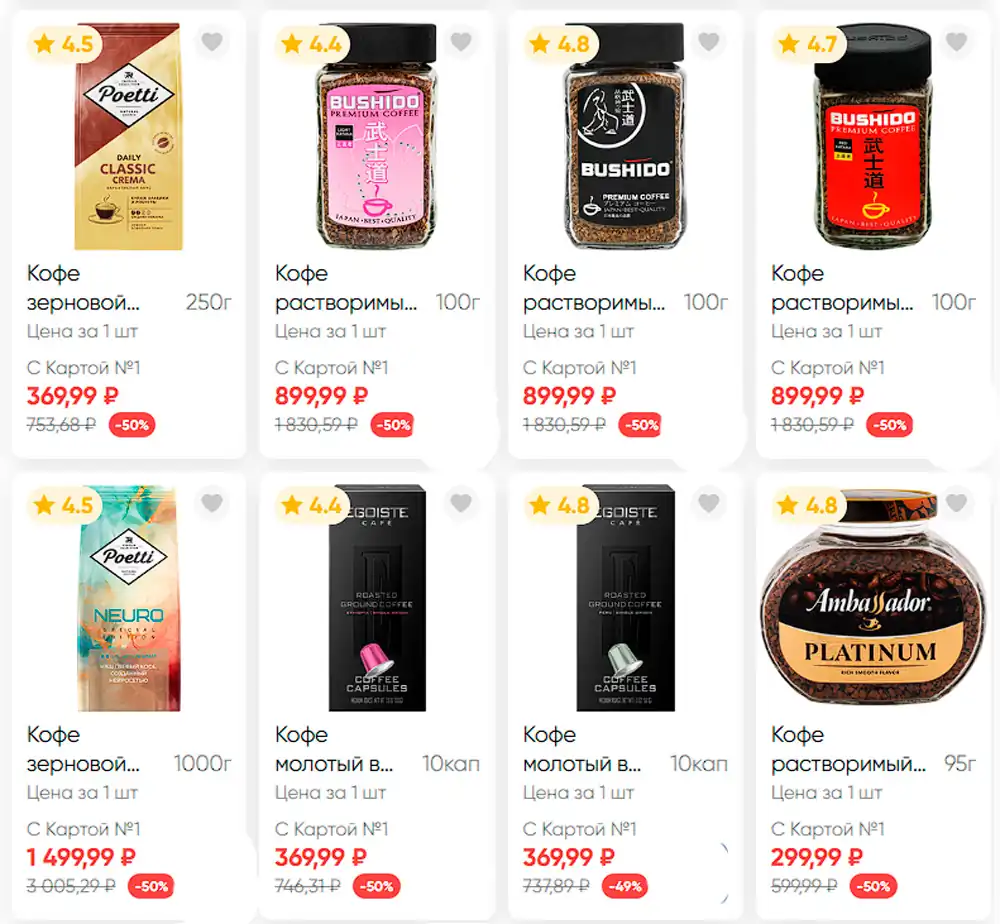This screenshot has height=924, width=1000.
Task: Click the 4.8 star rating on black Bushido
Action: 560,44
